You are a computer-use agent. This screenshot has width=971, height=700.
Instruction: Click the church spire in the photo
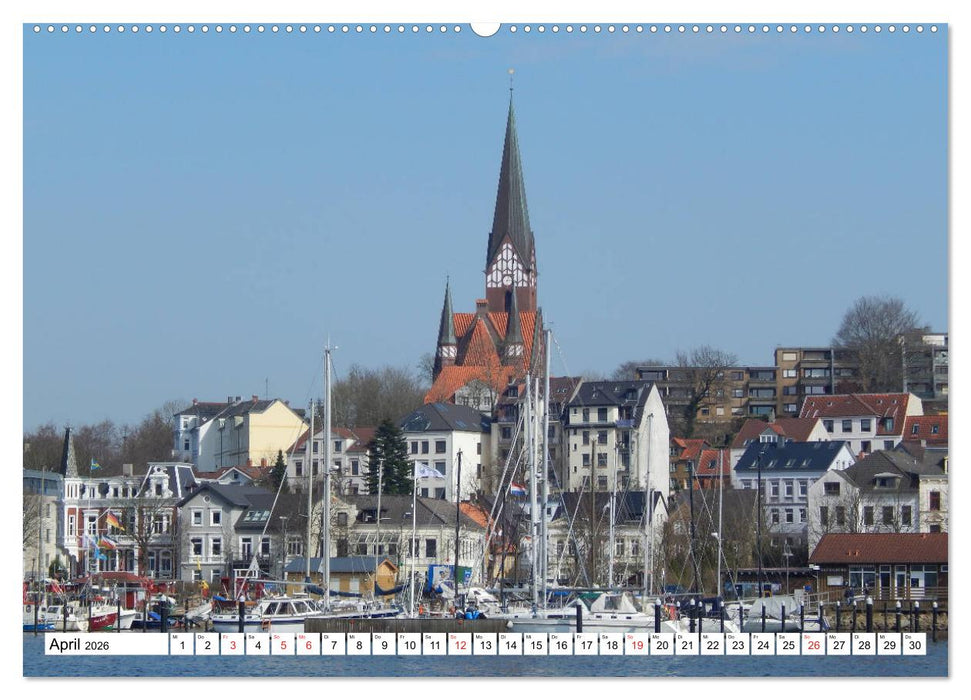coord(512,180)
